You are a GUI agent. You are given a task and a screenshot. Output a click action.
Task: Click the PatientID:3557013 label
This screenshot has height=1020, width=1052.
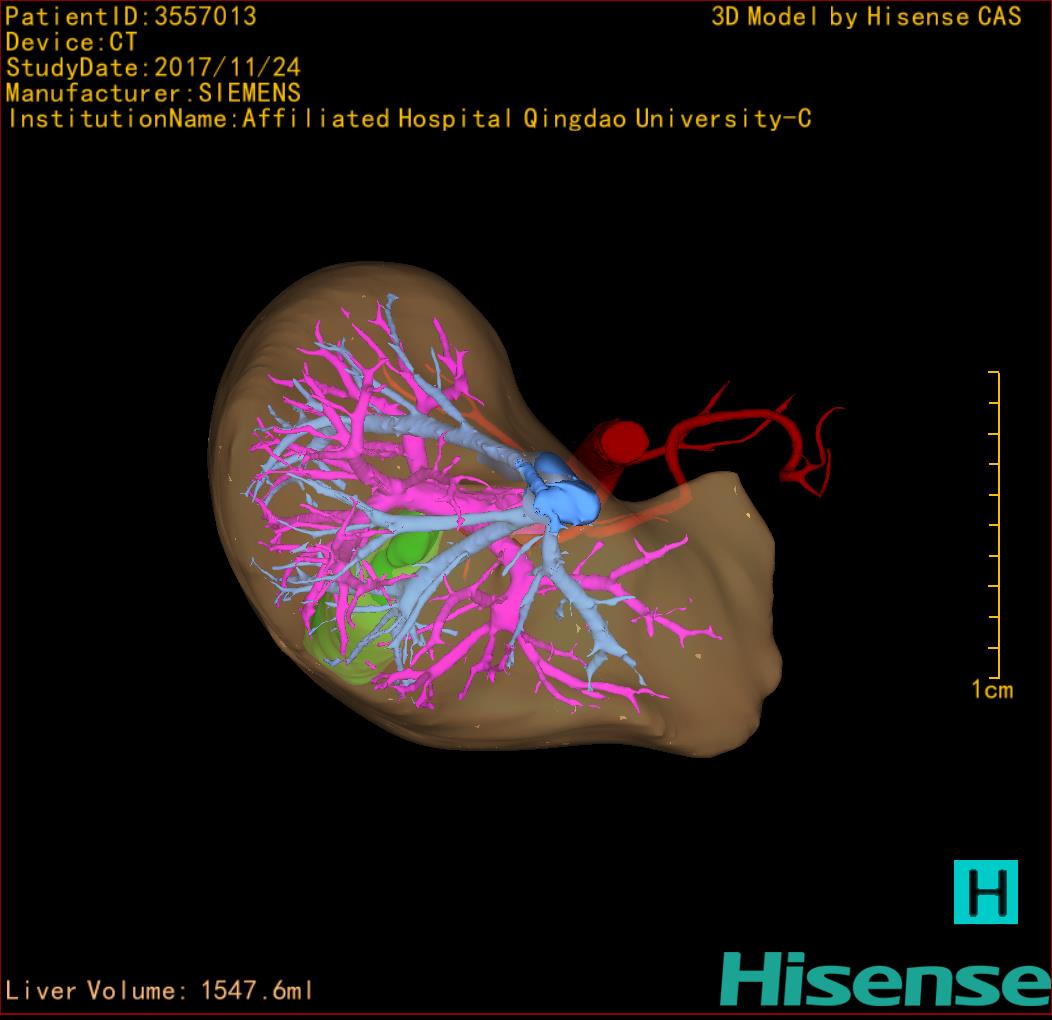point(131,16)
